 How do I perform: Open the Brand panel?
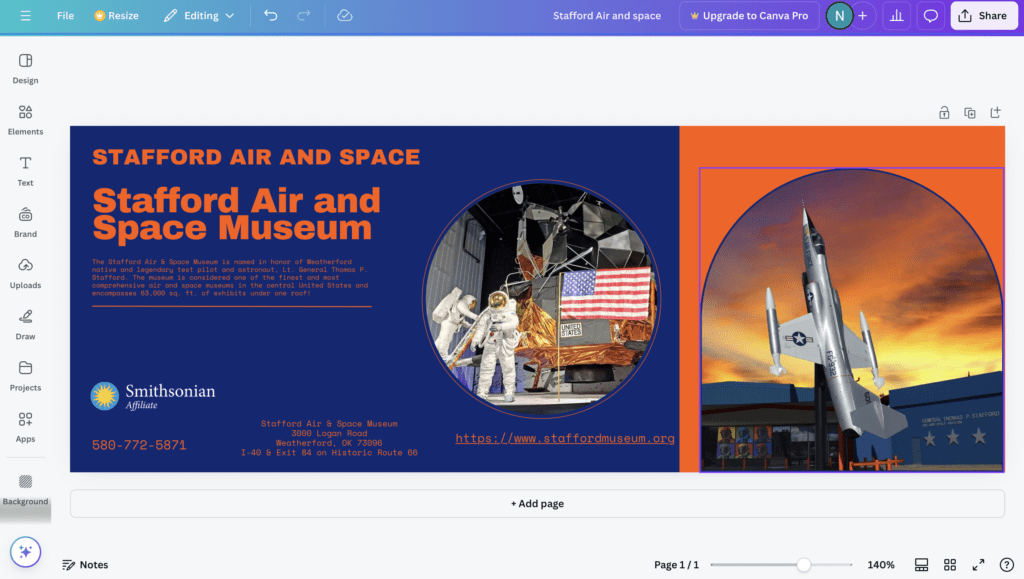click(25, 223)
